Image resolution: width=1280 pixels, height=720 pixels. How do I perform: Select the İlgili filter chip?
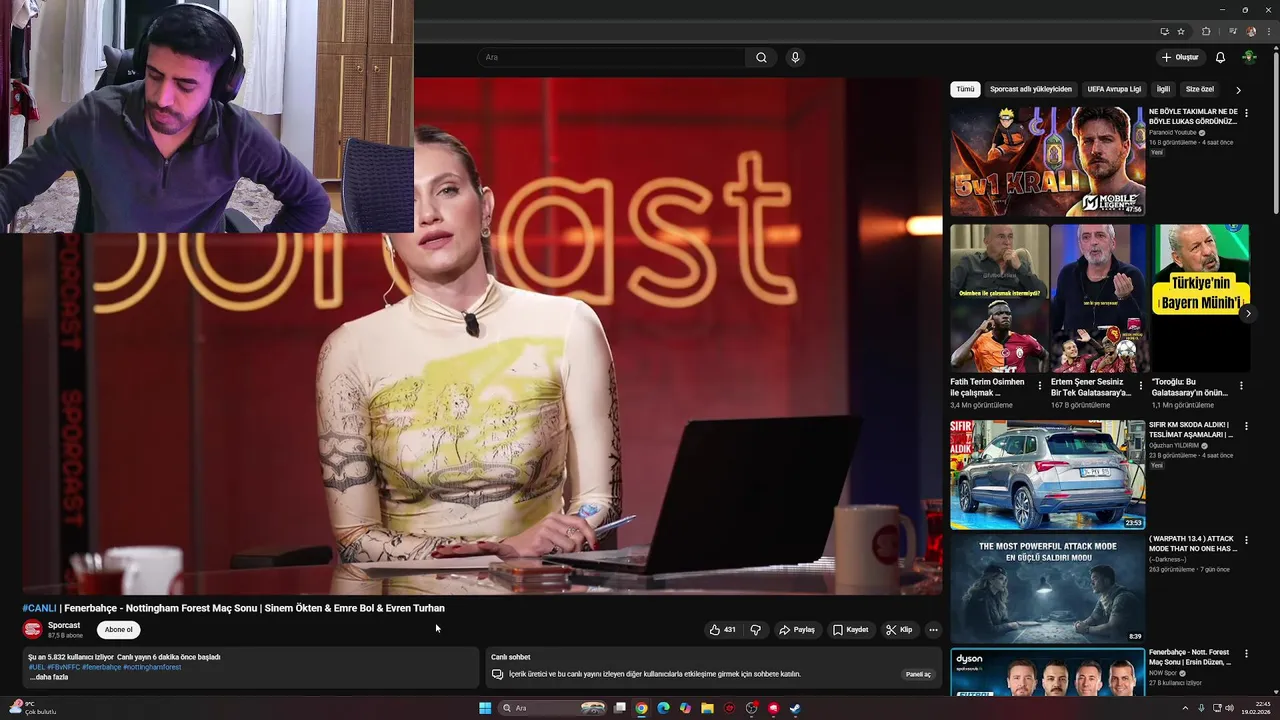coord(1163,89)
